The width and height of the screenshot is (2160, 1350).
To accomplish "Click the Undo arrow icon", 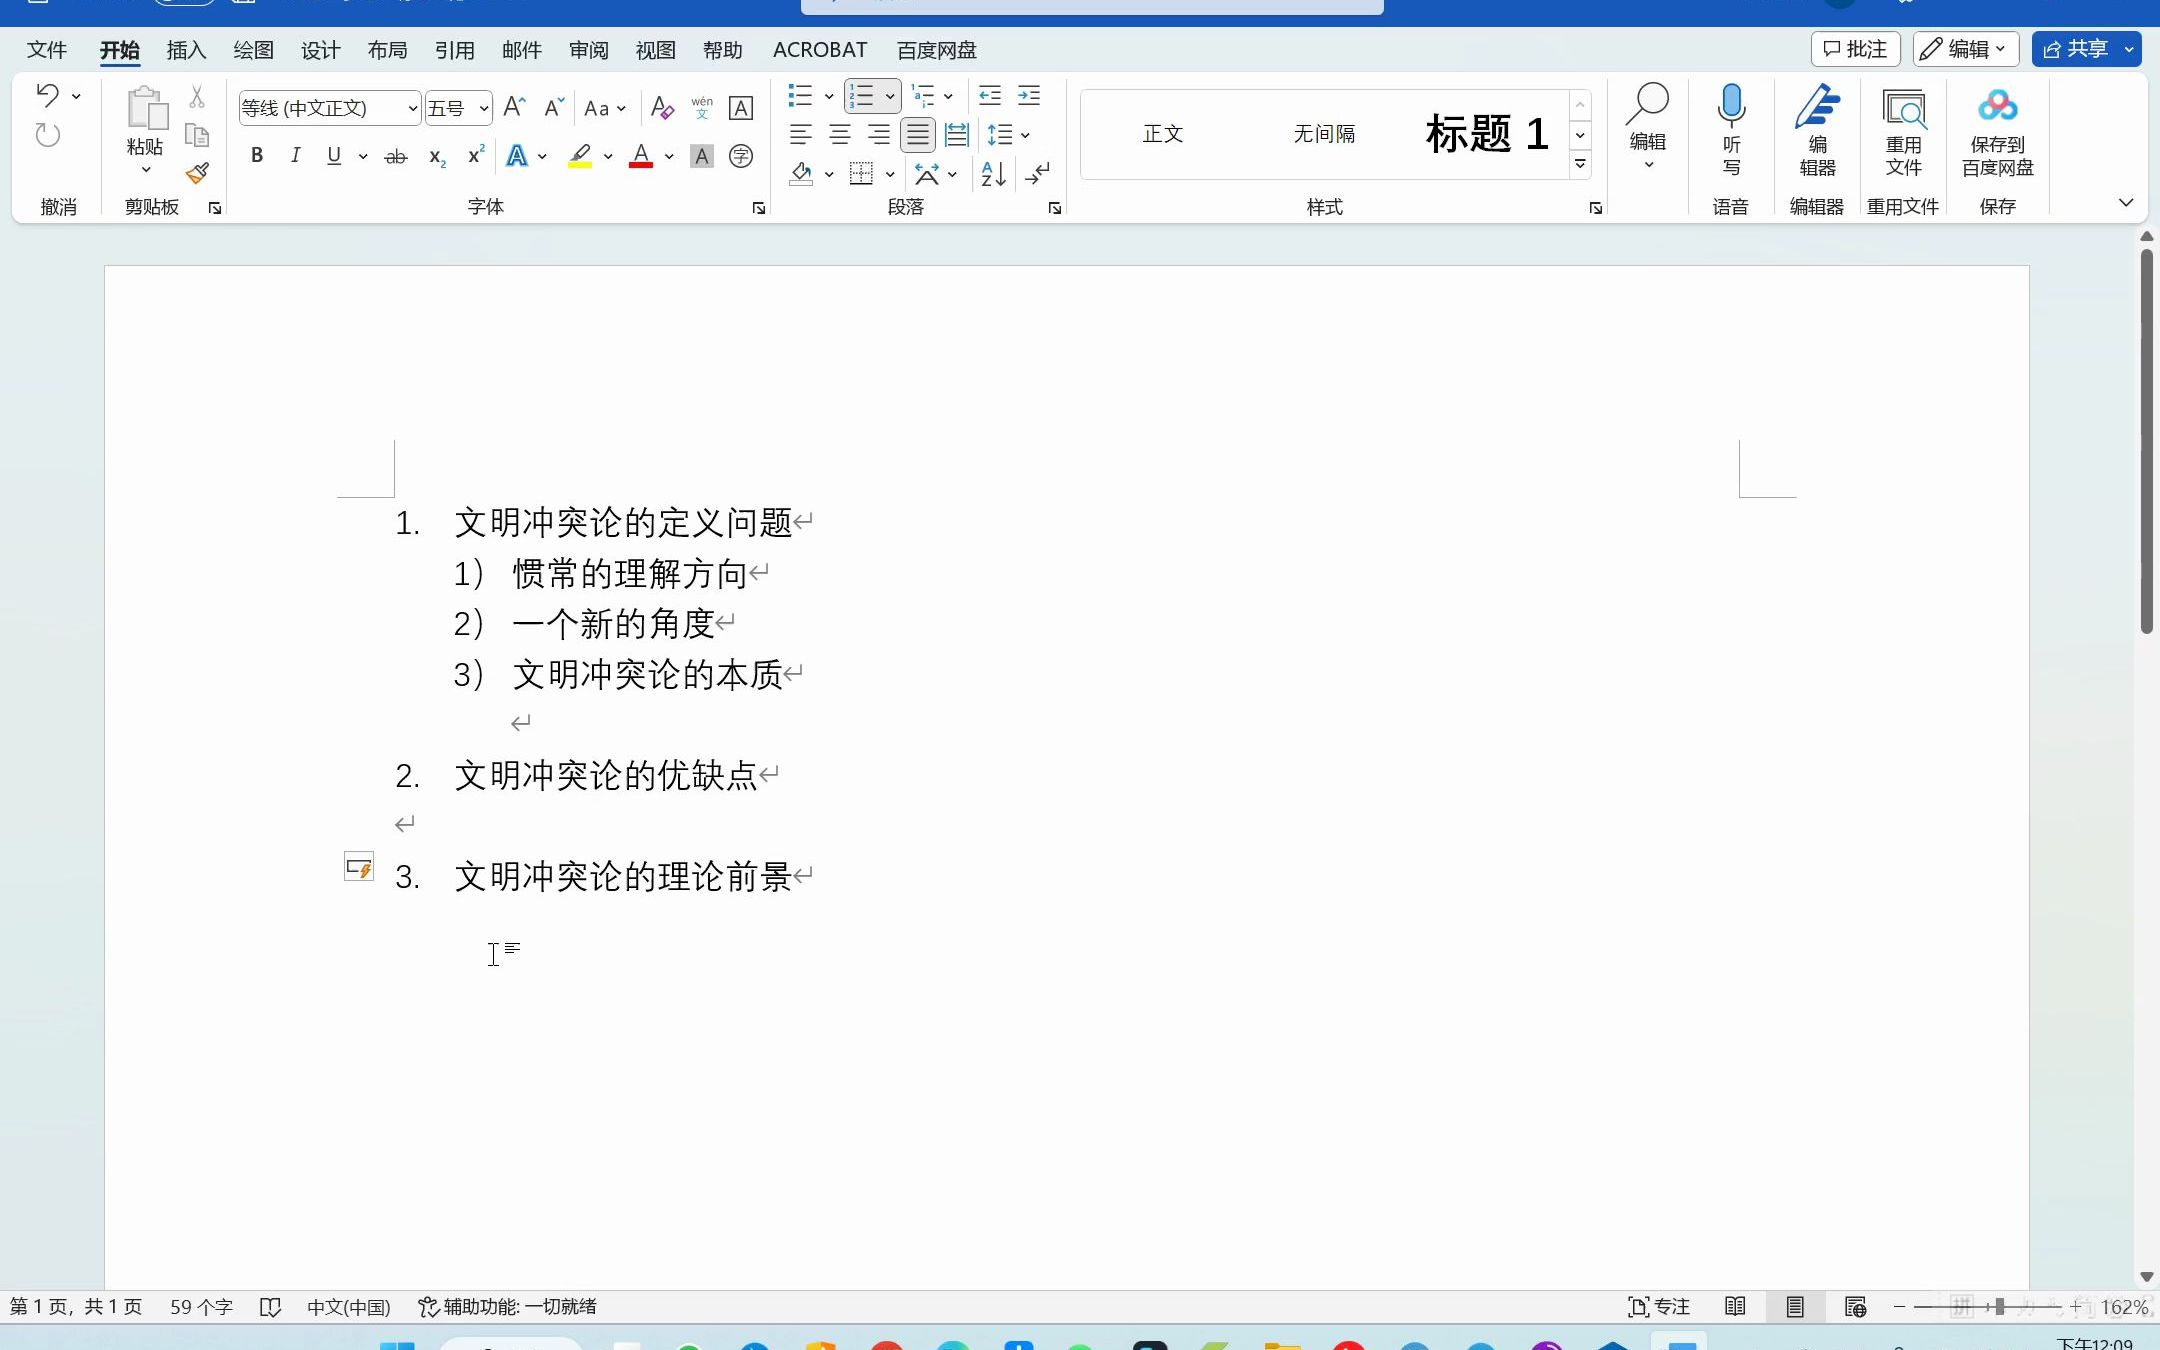I will click(x=47, y=95).
